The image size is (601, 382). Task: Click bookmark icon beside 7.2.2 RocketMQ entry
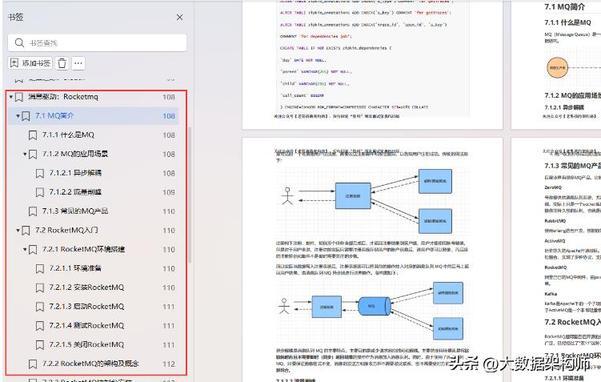(x=33, y=364)
